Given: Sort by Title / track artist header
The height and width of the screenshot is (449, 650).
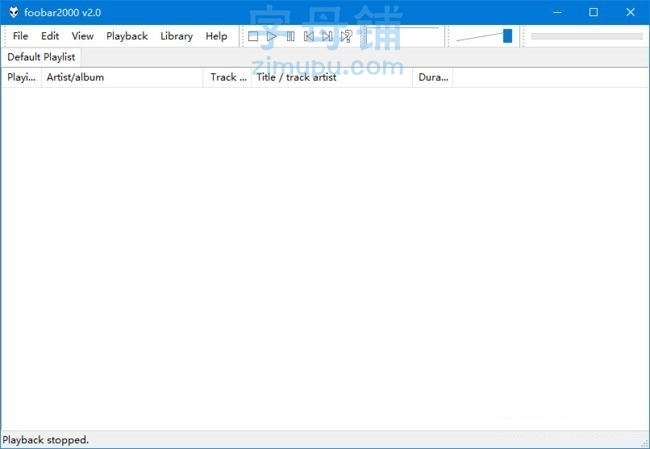Looking at the screenshot, I should 332,78.
